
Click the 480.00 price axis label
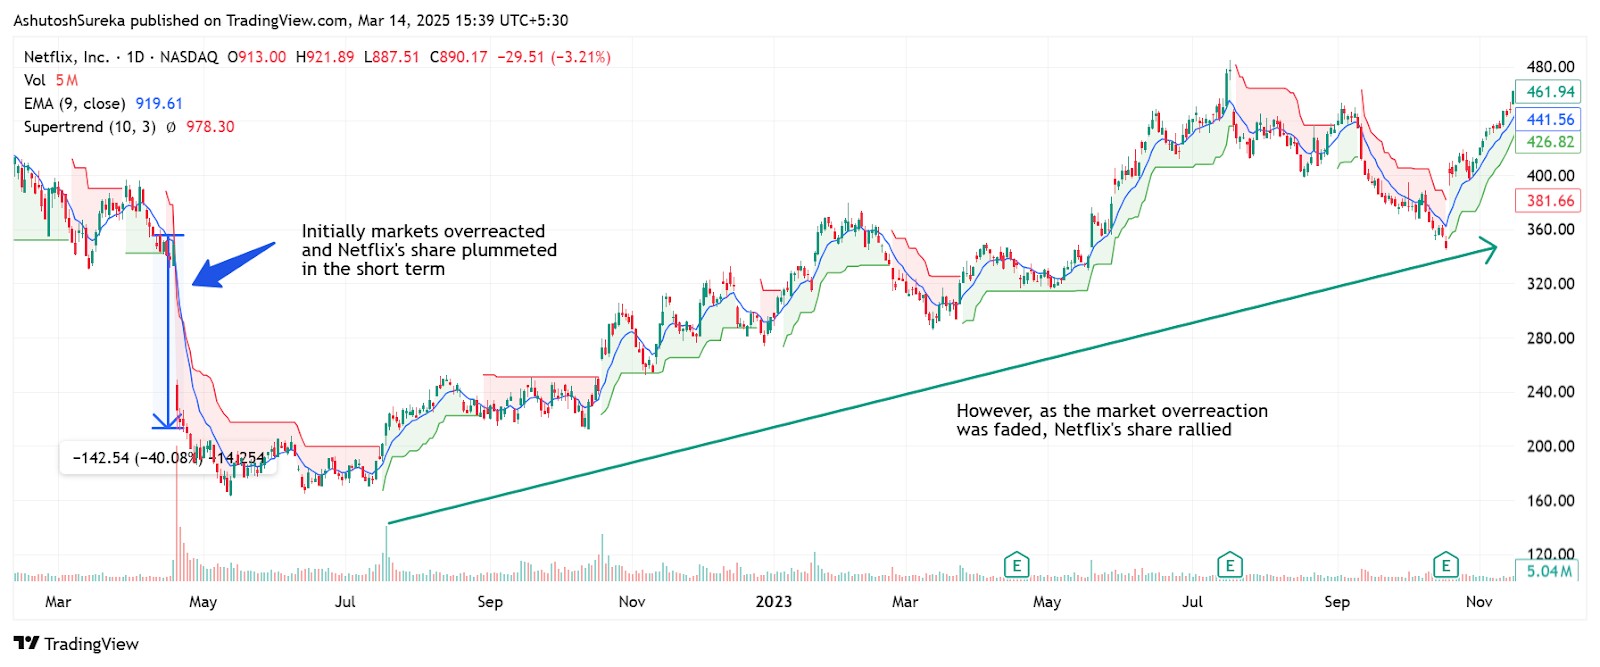tap(1550, 67)
